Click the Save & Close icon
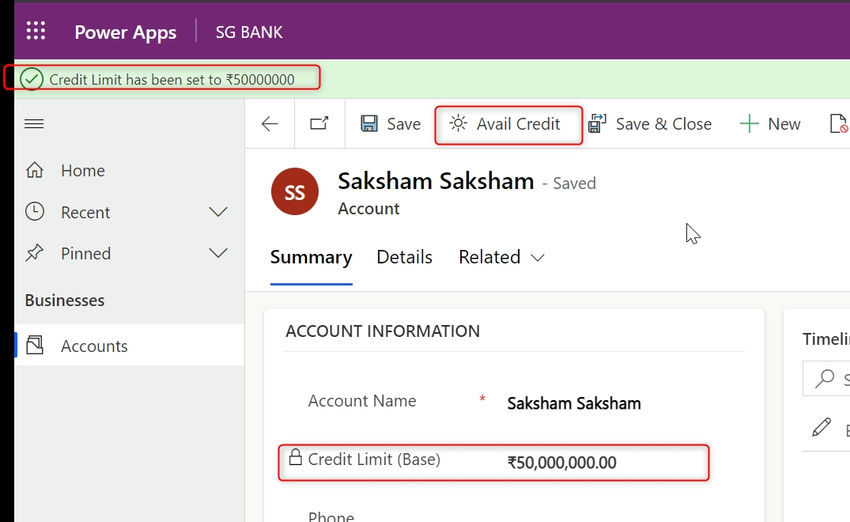Image resolution: width=850 pixels, height=522 pixels. (x=597, y=124)
